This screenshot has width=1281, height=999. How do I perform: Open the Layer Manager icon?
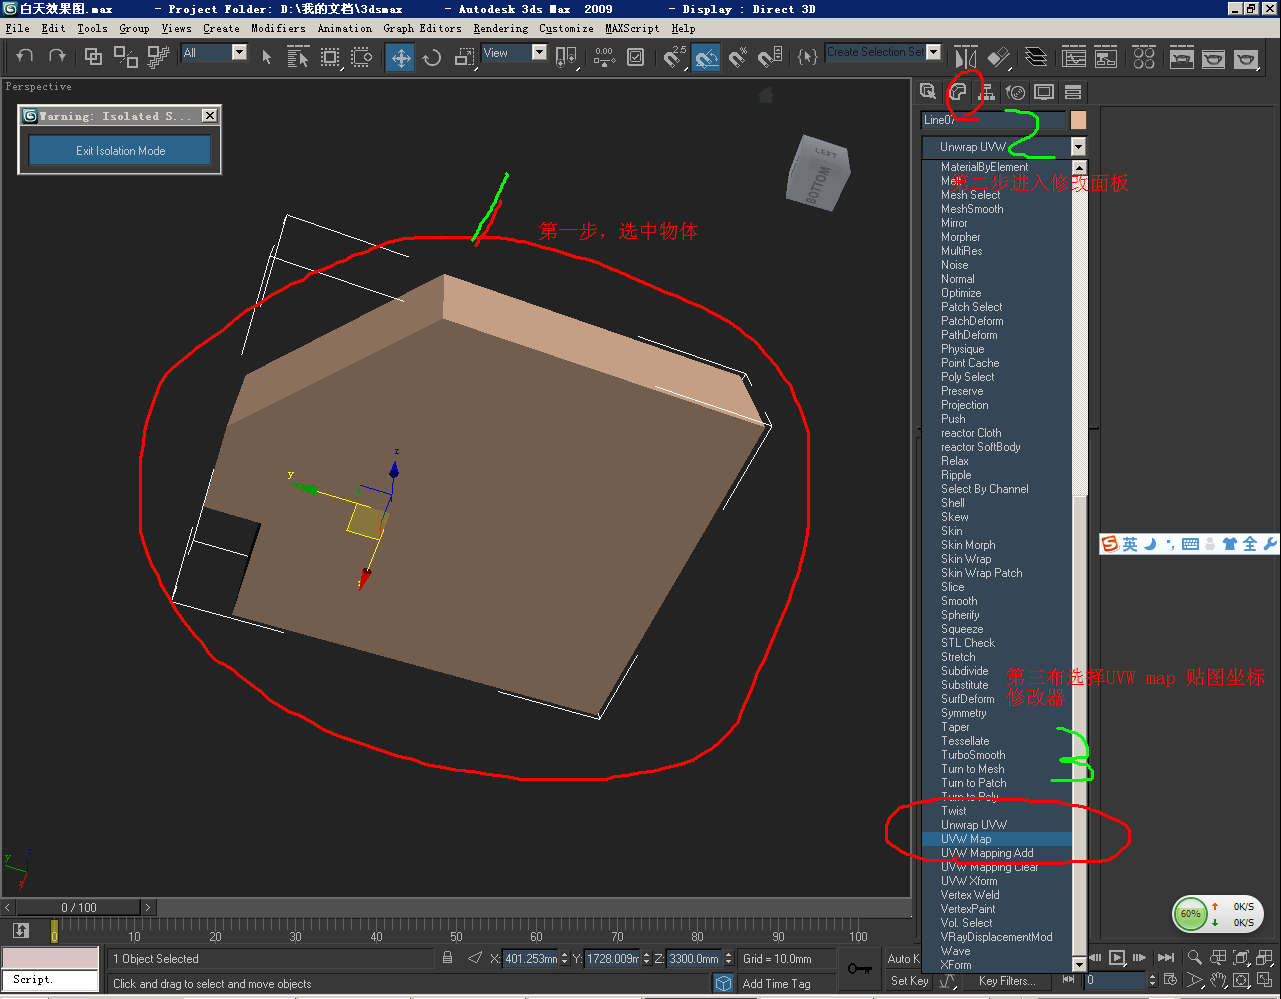(1036, 58)
